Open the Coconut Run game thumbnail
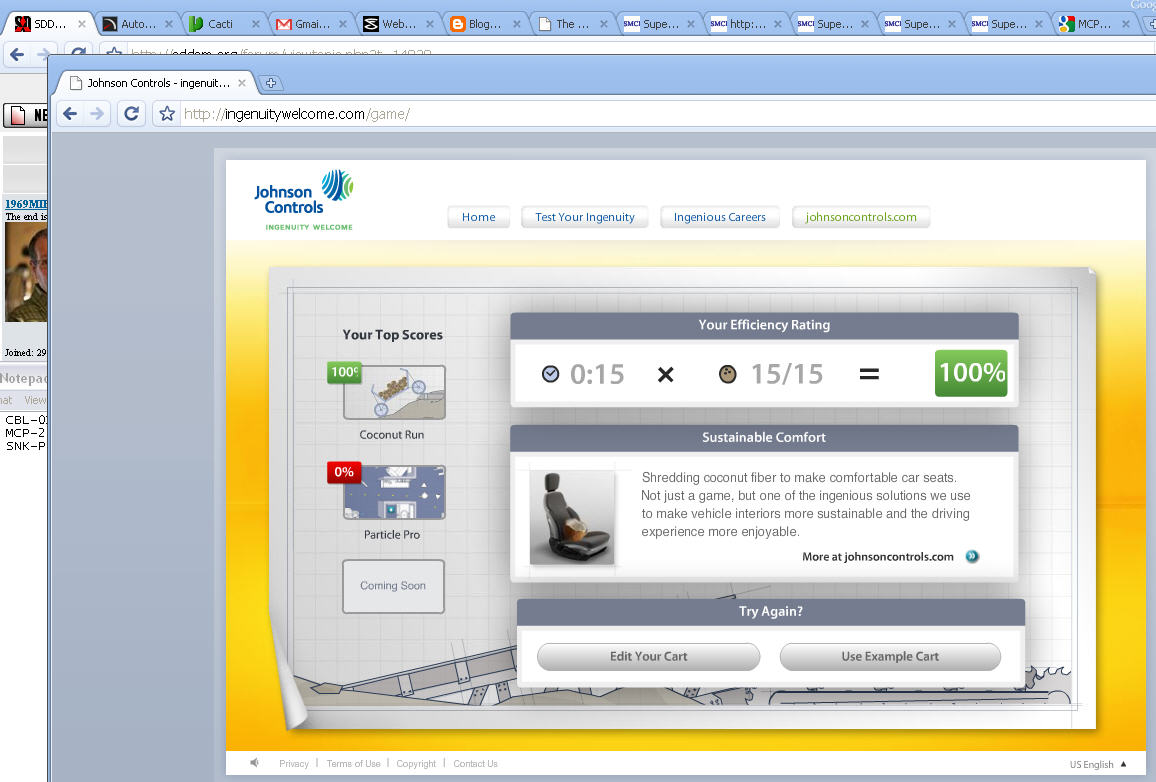Screen dimensions: 1156x782 (394, 392)
